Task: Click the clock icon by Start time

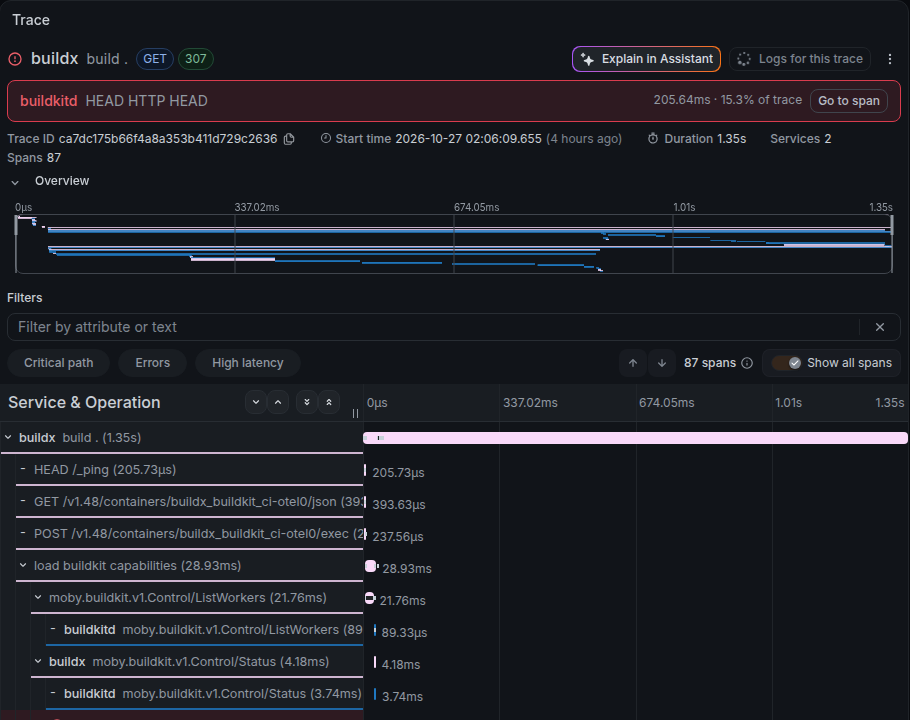Action: (x=326, y=139)
